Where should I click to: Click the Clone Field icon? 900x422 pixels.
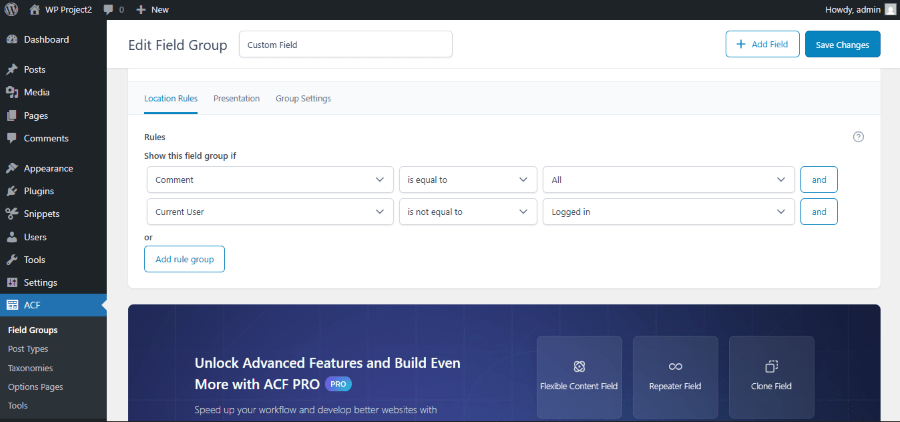pos(771,366)
